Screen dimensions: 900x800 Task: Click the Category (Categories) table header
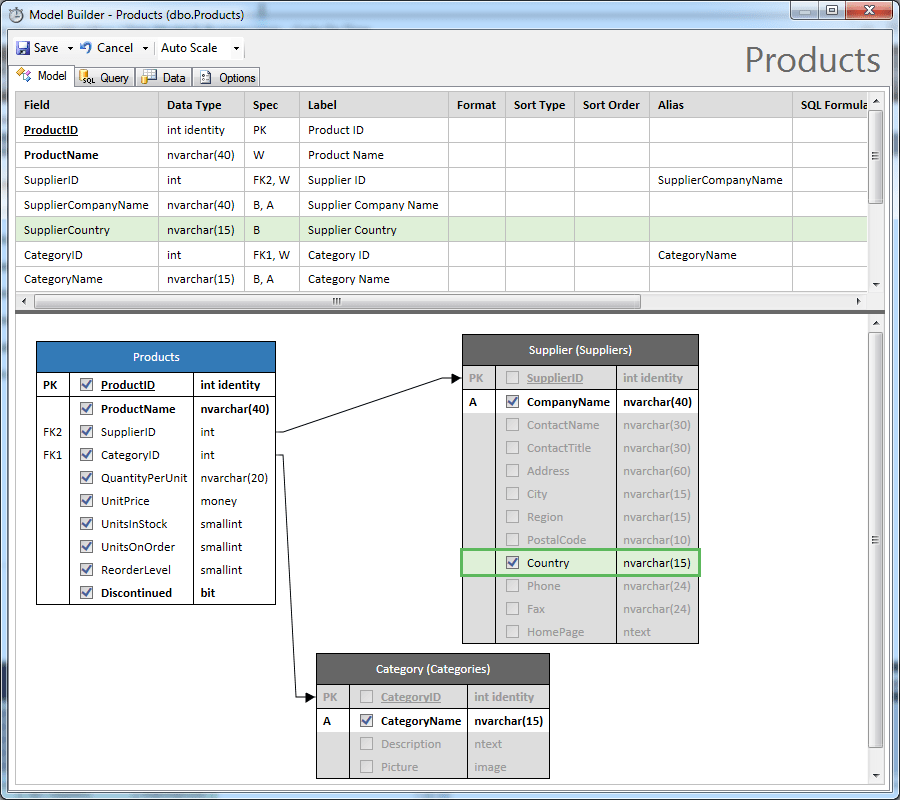tap(433, 669)
